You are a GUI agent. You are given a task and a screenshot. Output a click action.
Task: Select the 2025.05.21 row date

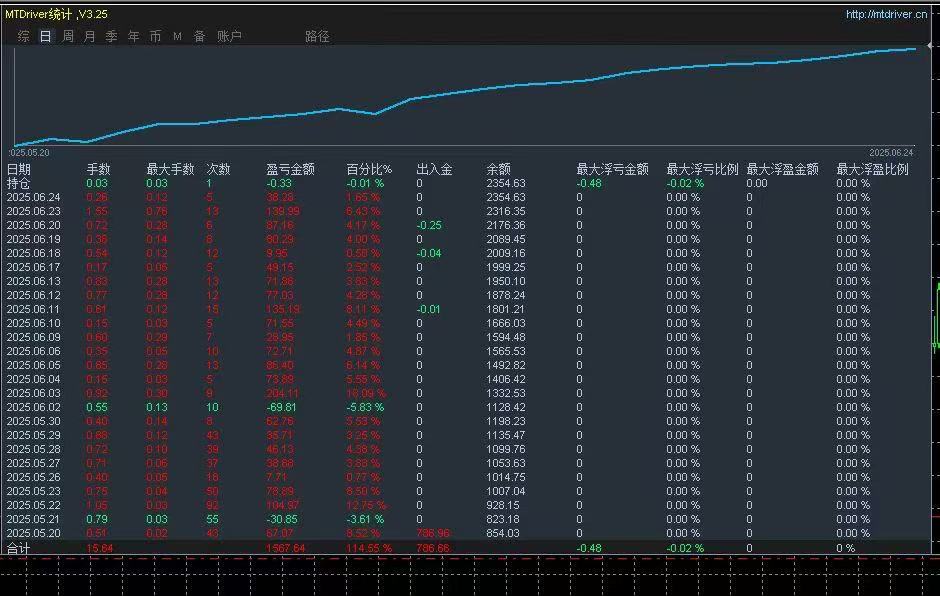coord(34,519)
